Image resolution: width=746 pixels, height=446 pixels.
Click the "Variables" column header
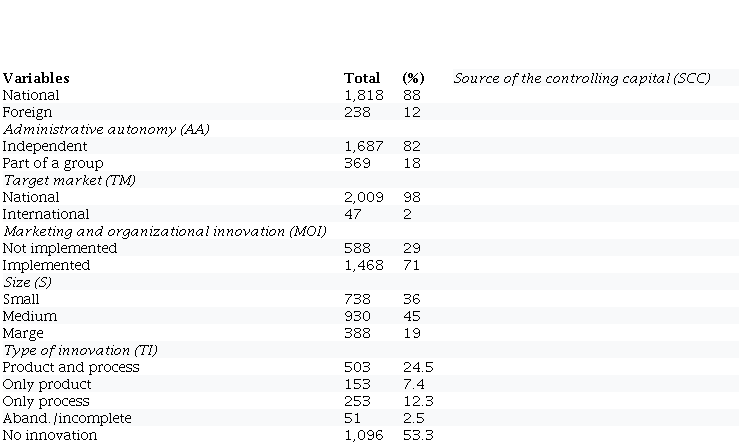[x=36, y=78]
